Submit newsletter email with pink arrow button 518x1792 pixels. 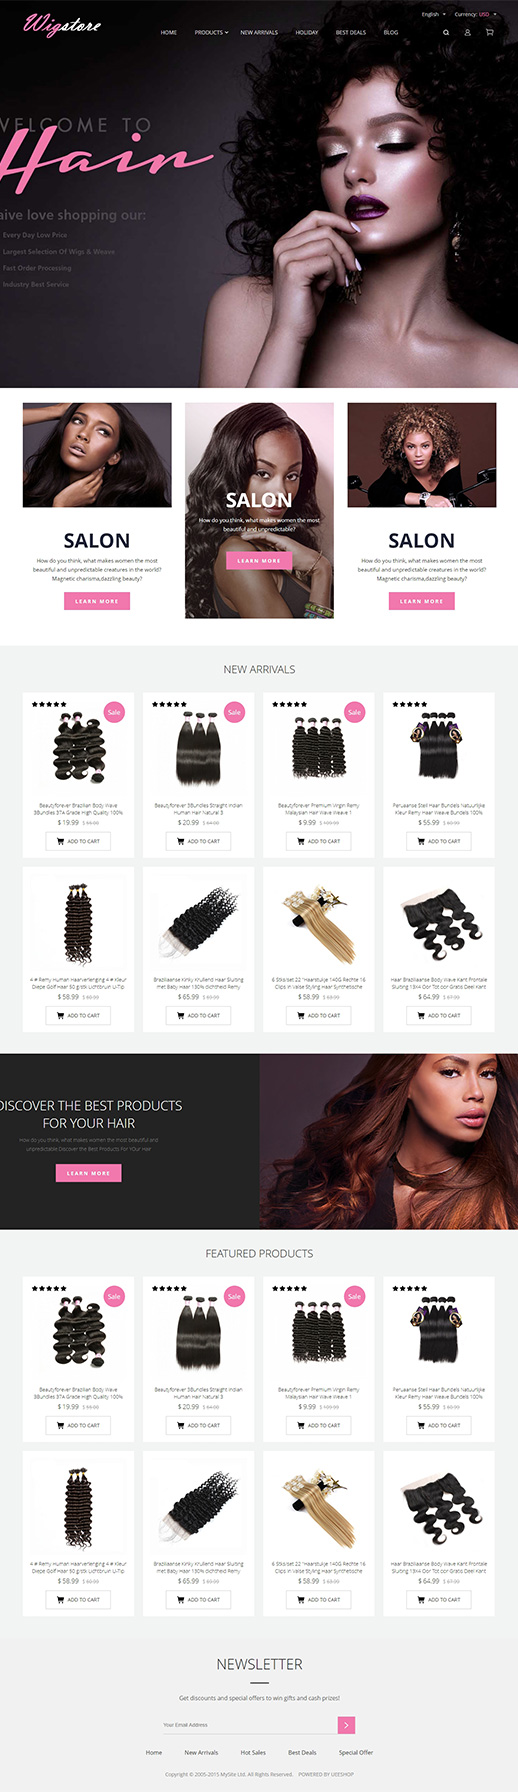point(346,1724)
